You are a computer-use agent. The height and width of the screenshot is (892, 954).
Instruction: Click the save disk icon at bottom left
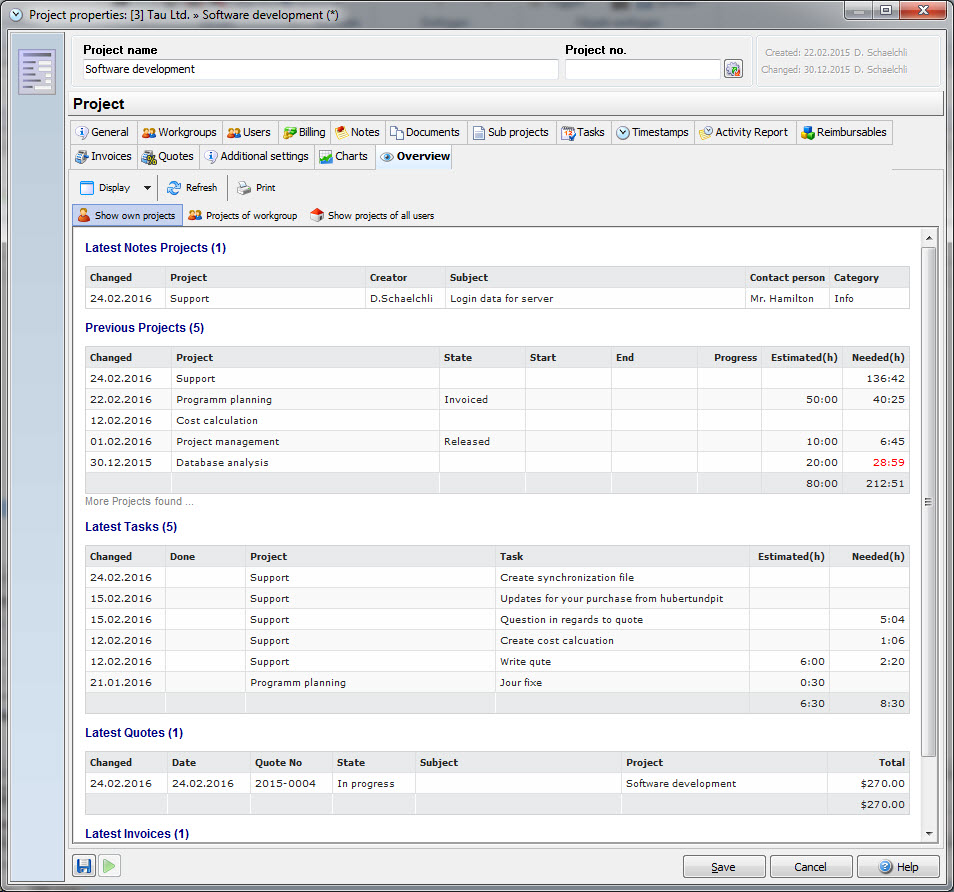click(x=84, y=866)
